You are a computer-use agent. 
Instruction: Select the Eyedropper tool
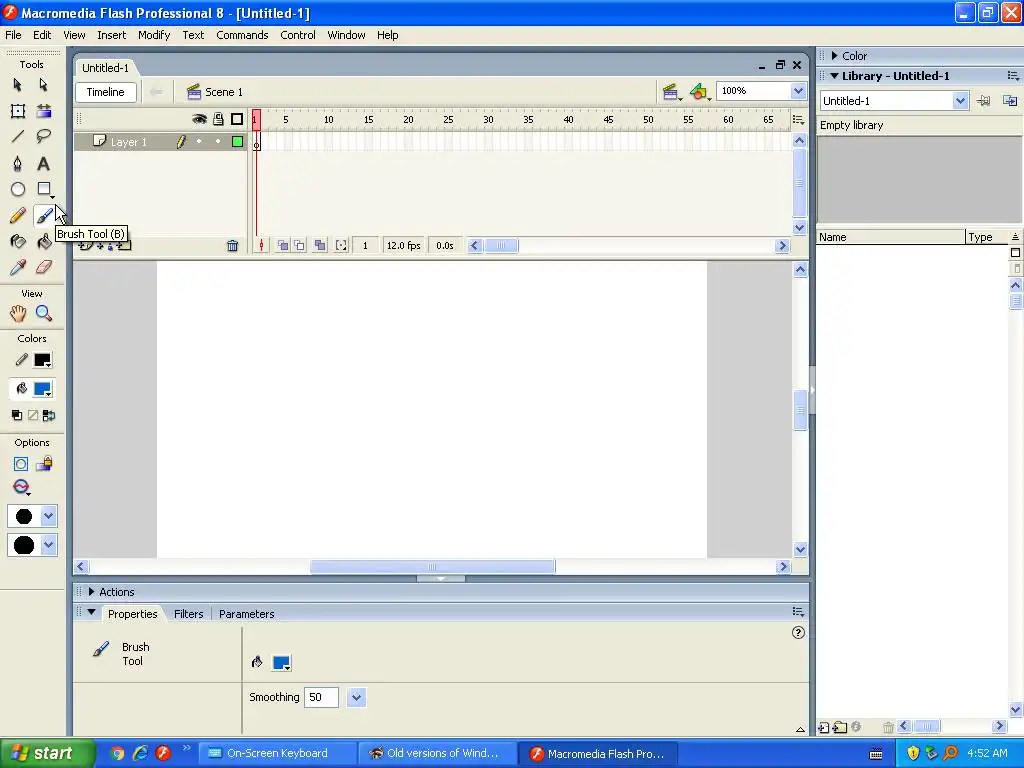(x=18, y=267)
